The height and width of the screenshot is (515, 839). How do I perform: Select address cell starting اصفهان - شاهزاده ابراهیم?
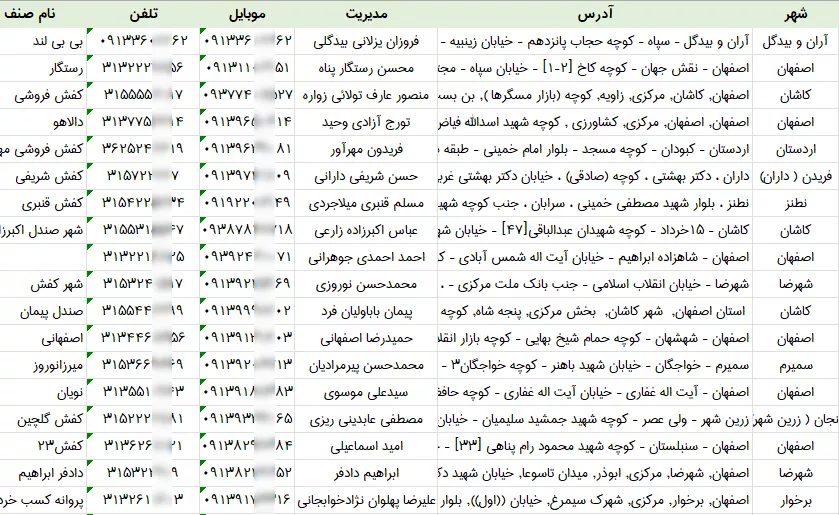tap(595, 258)
